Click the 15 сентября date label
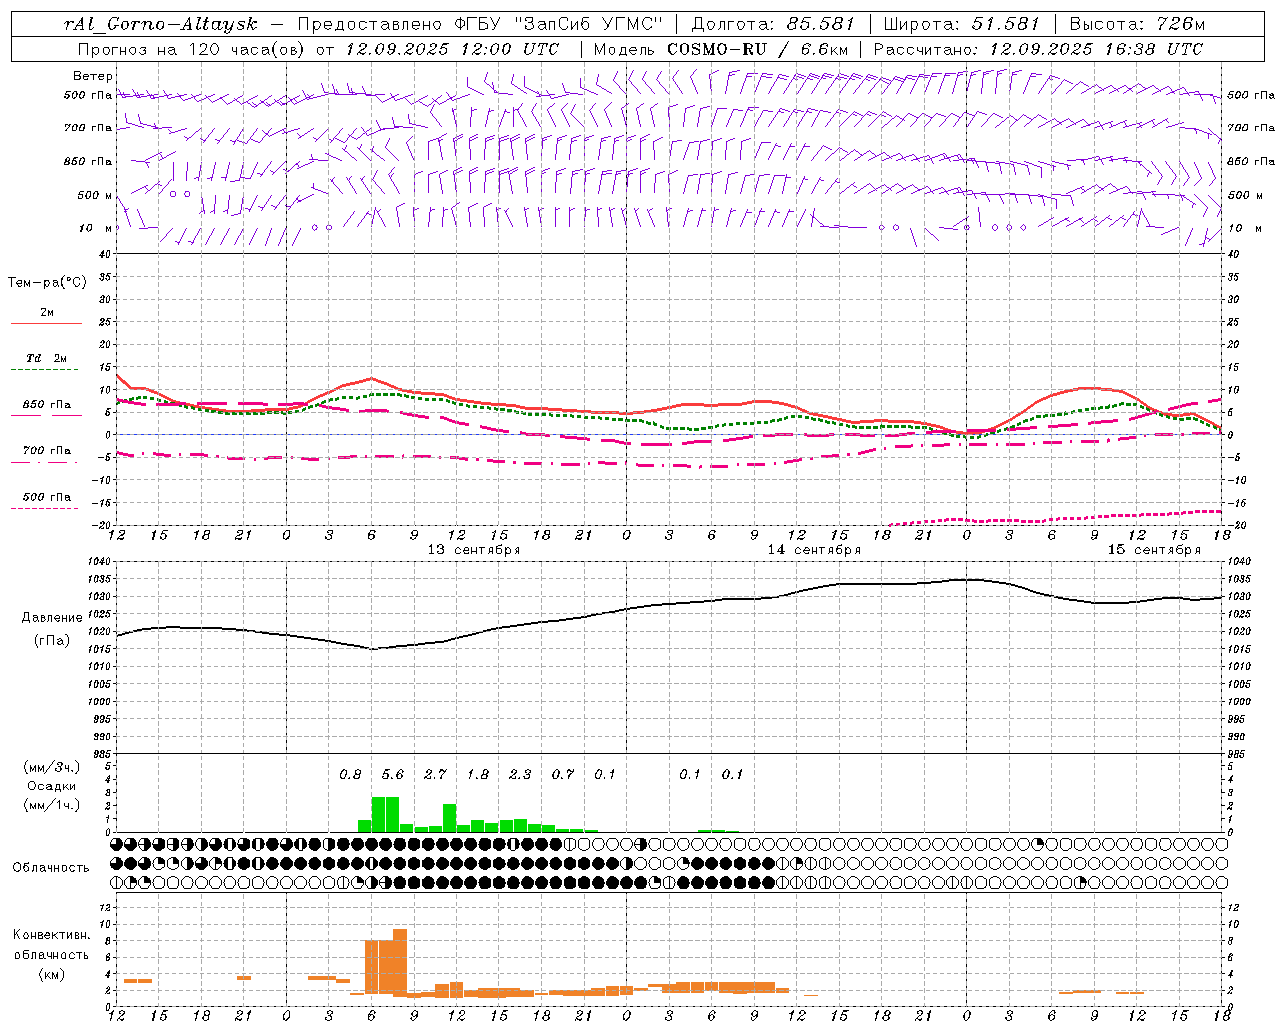Image resolution: width=1280 pixels, height=1024 pixels. [x=1154, y=550]
